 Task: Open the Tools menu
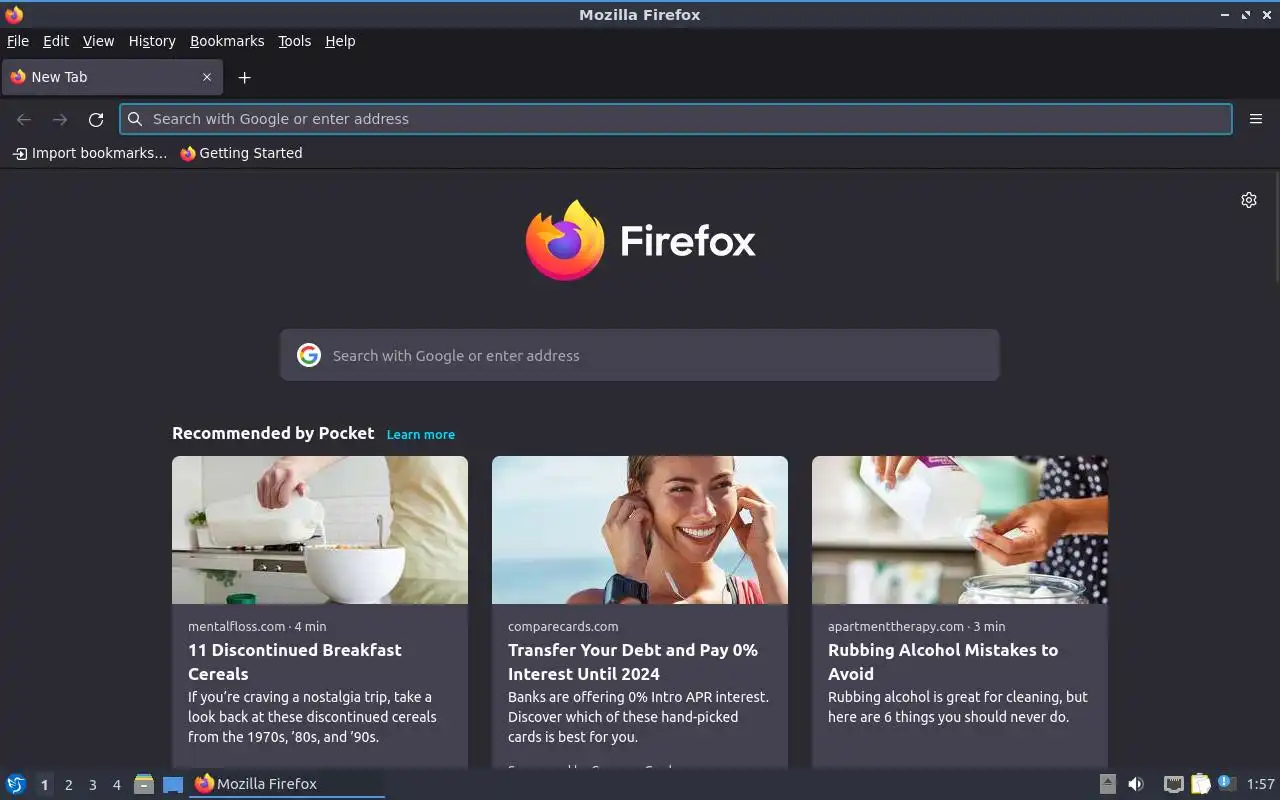coord(294,41)
